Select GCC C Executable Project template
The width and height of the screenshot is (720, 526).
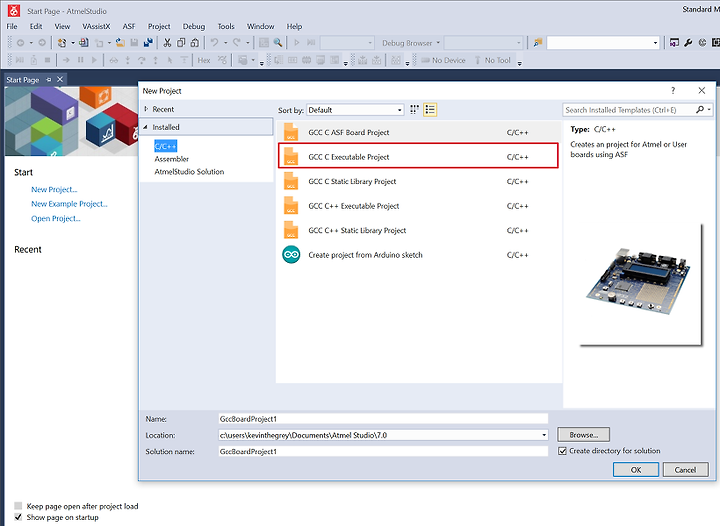click(x=418, y=157)
